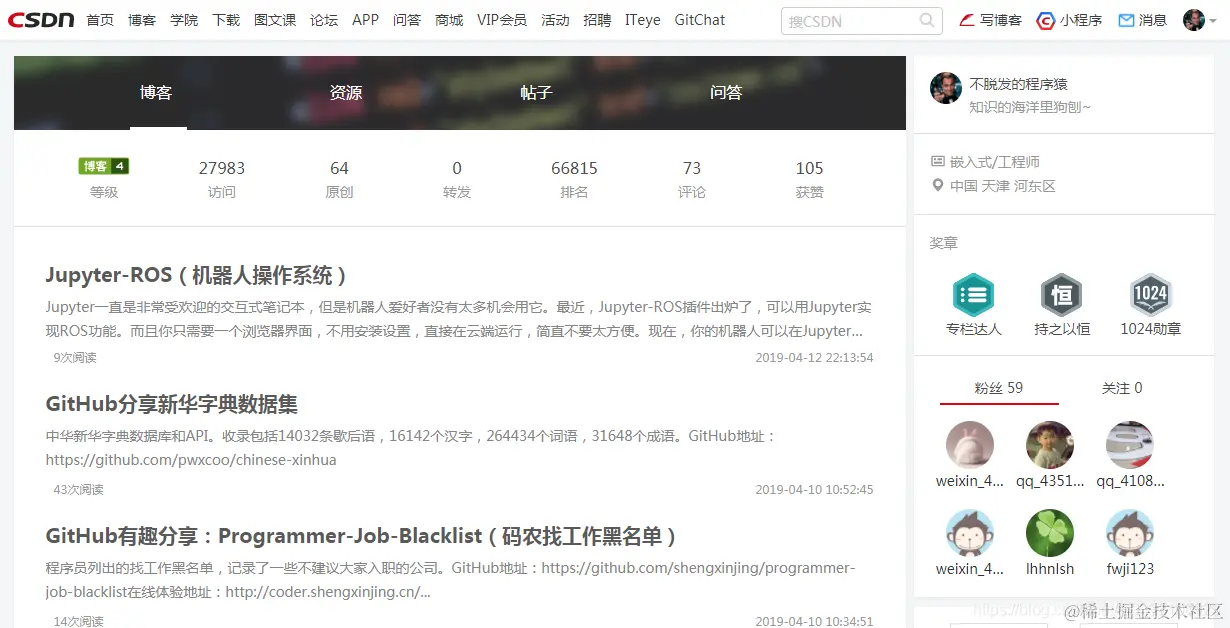
Task: Open VIP会员 in top navigation
Action: click(x=502, y=20)
